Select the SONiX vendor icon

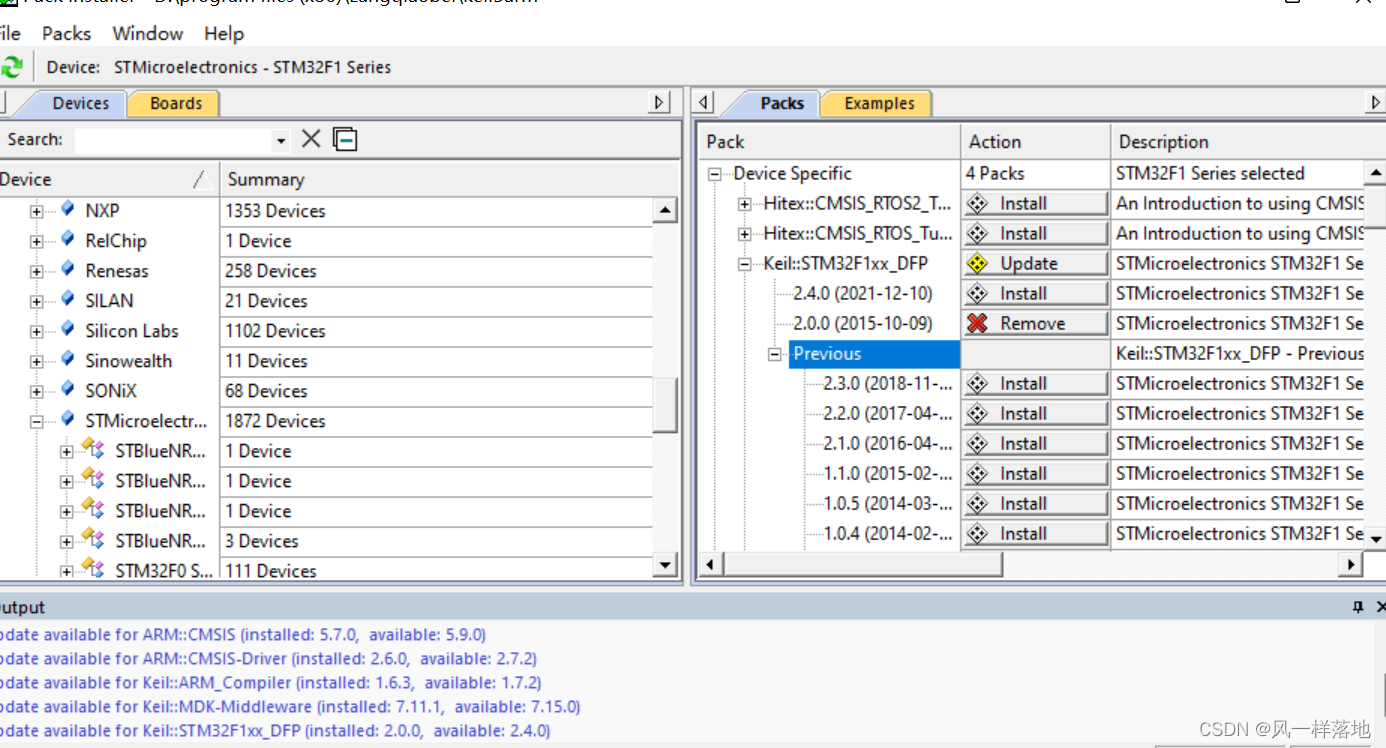[67, 389]
